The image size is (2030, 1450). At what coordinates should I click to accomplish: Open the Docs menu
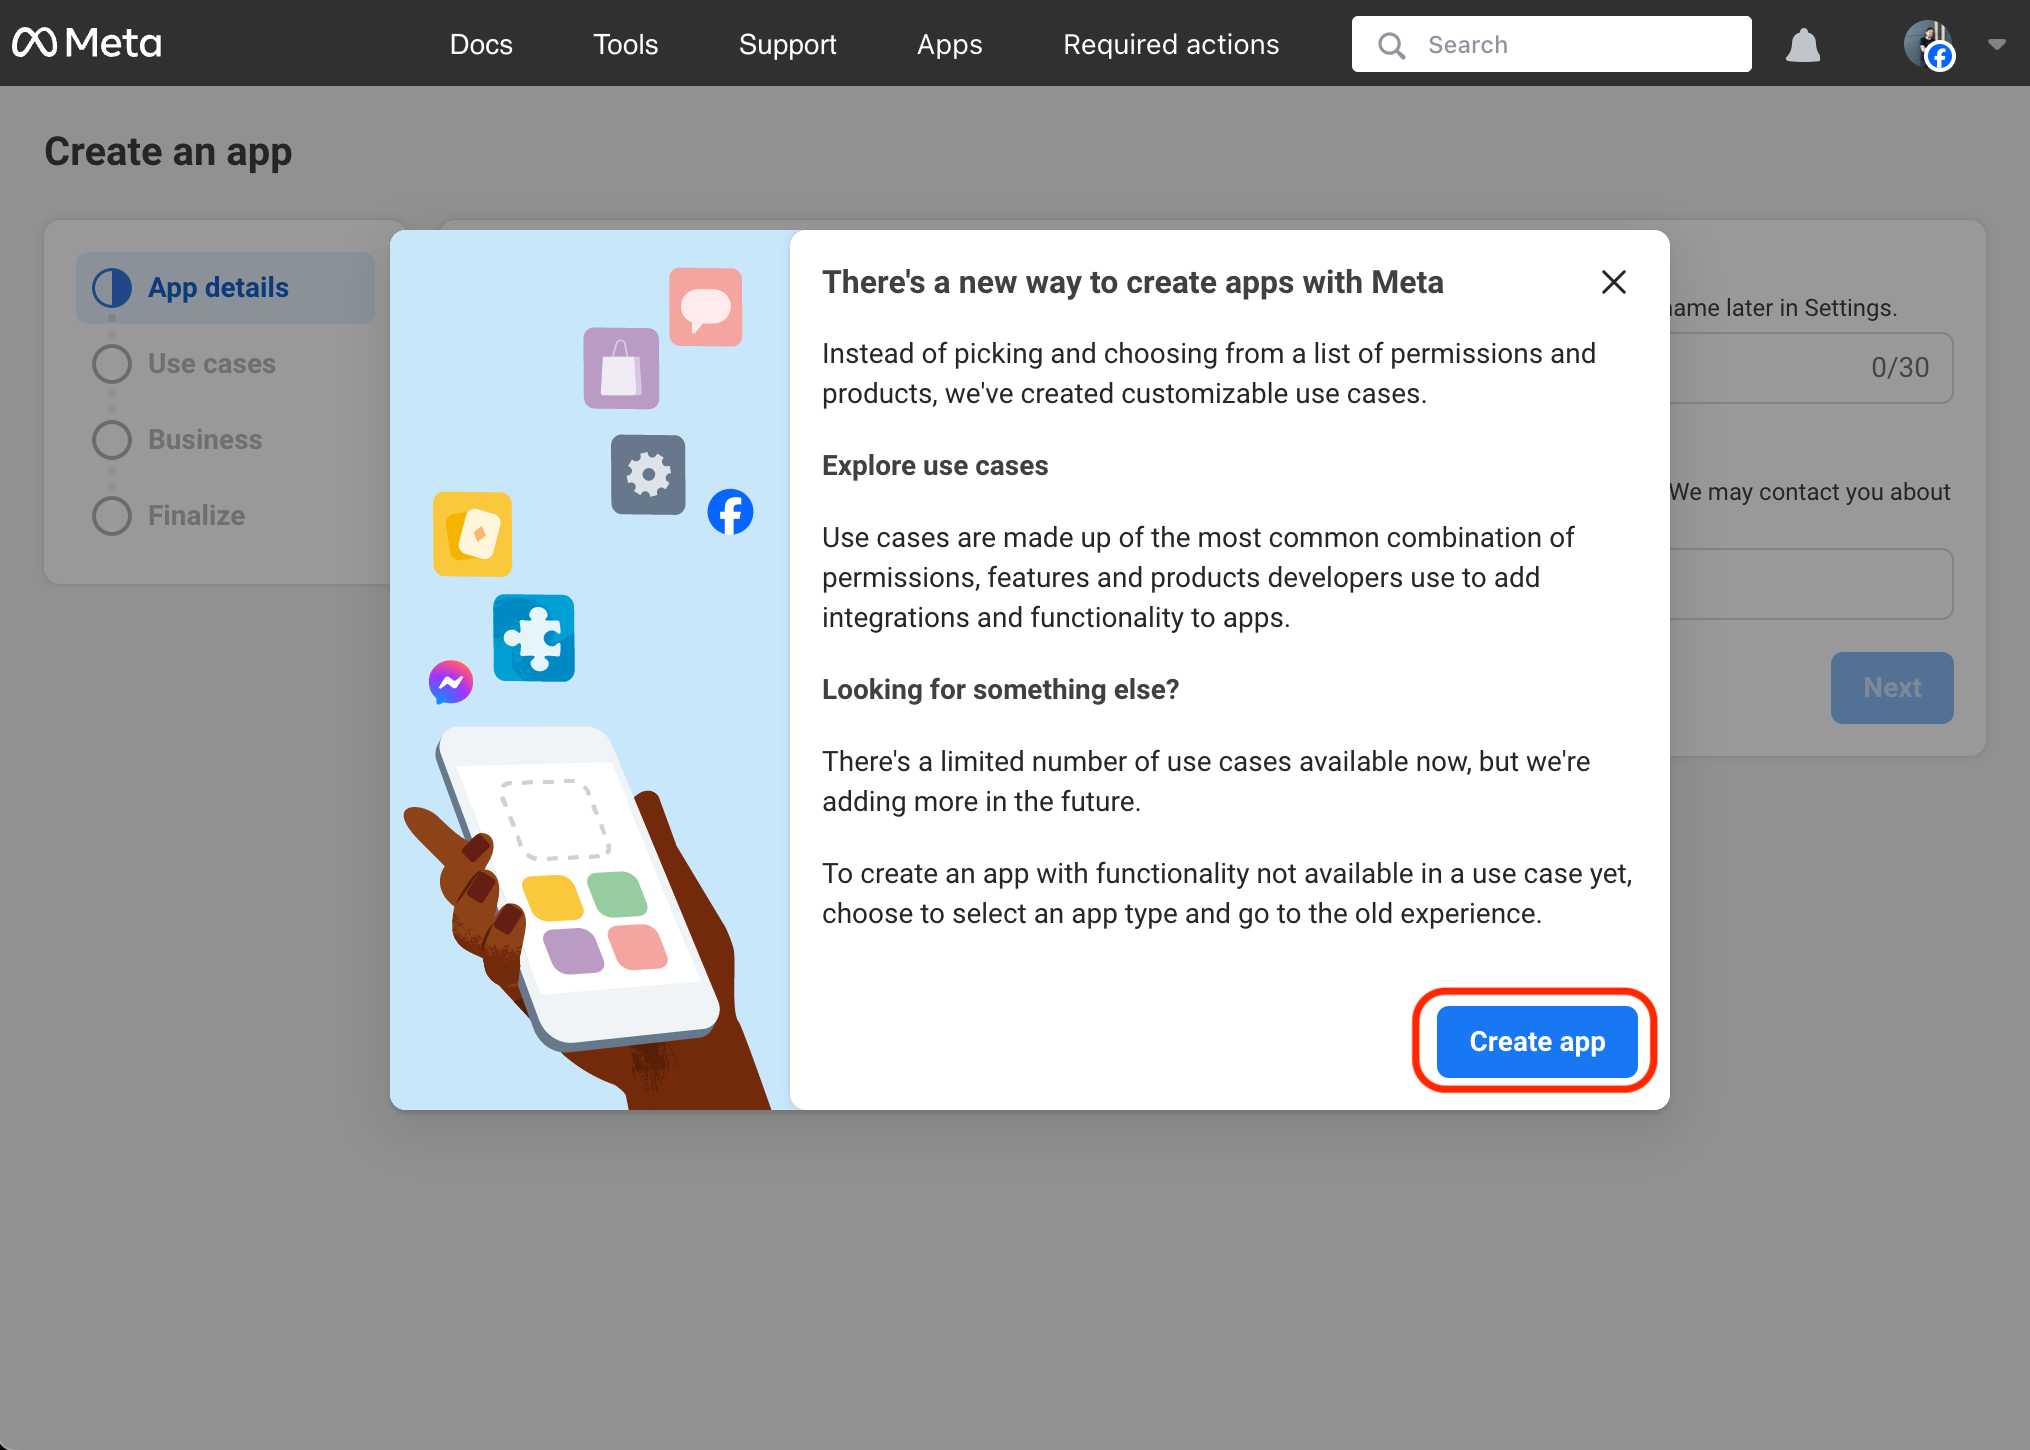(481, 44)
